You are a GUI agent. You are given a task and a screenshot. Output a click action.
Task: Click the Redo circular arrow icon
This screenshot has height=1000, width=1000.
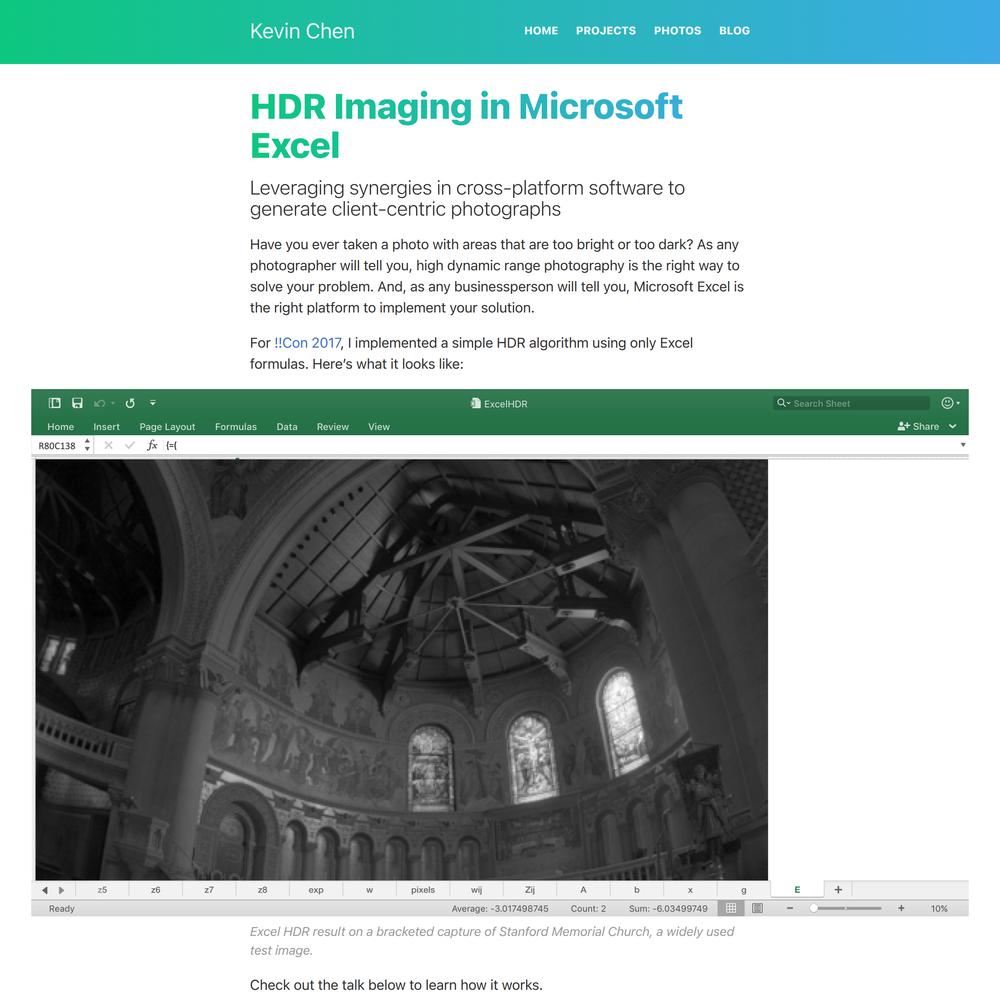130,403
